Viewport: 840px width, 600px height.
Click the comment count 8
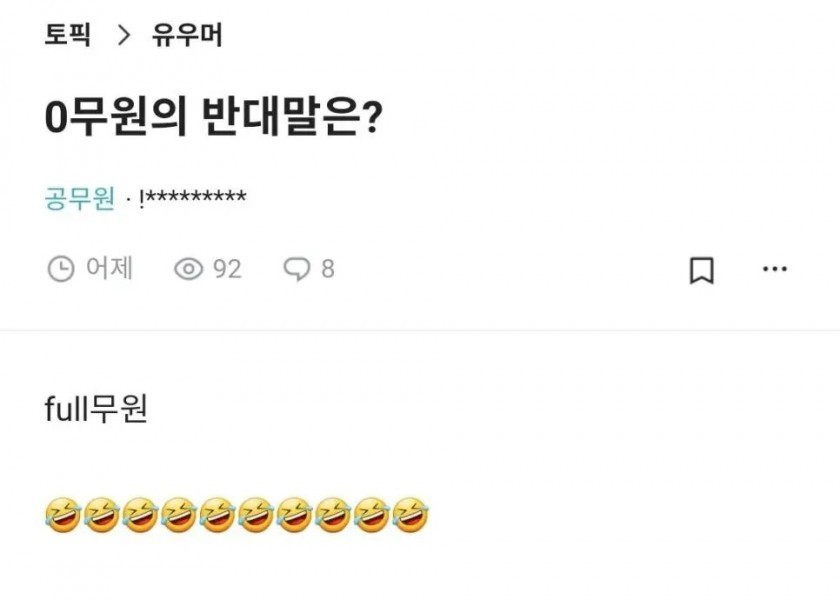click(327, 269)
